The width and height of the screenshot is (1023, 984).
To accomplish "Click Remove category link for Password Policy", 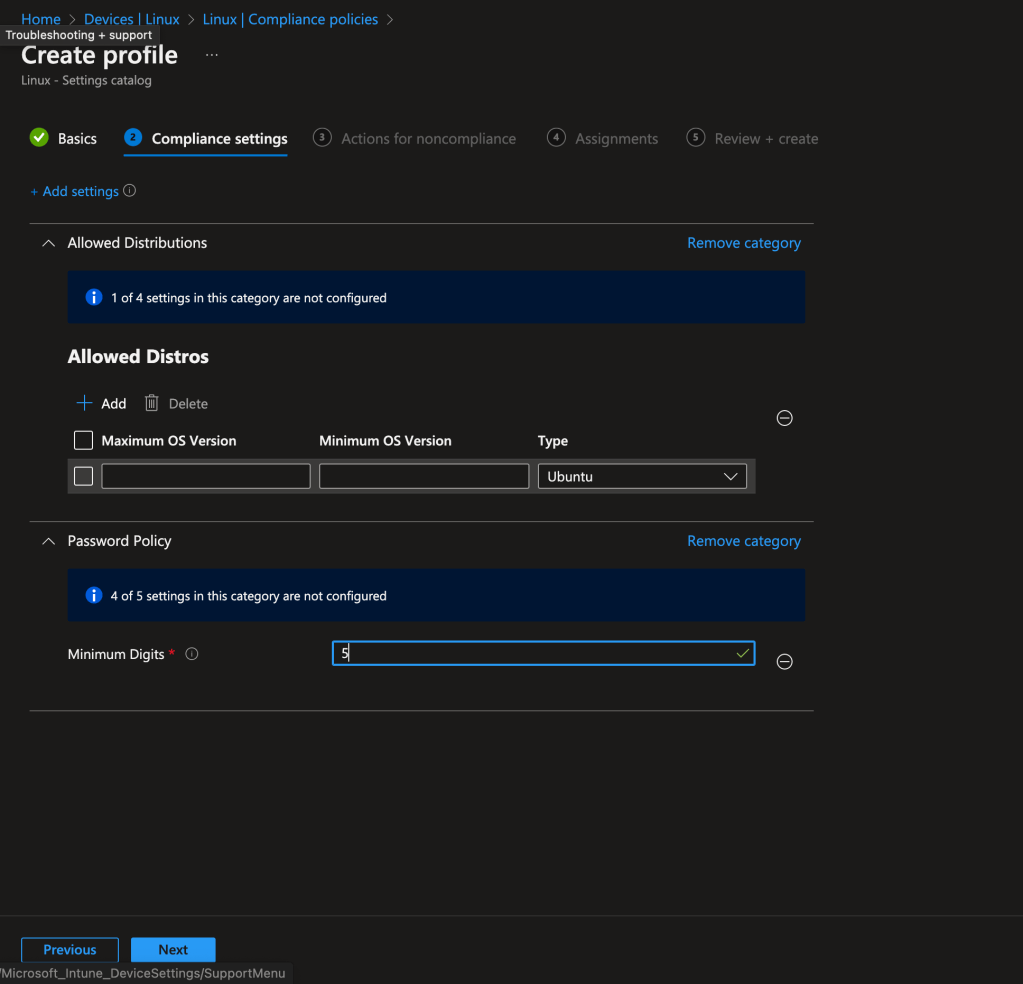I will click(744, 541).
